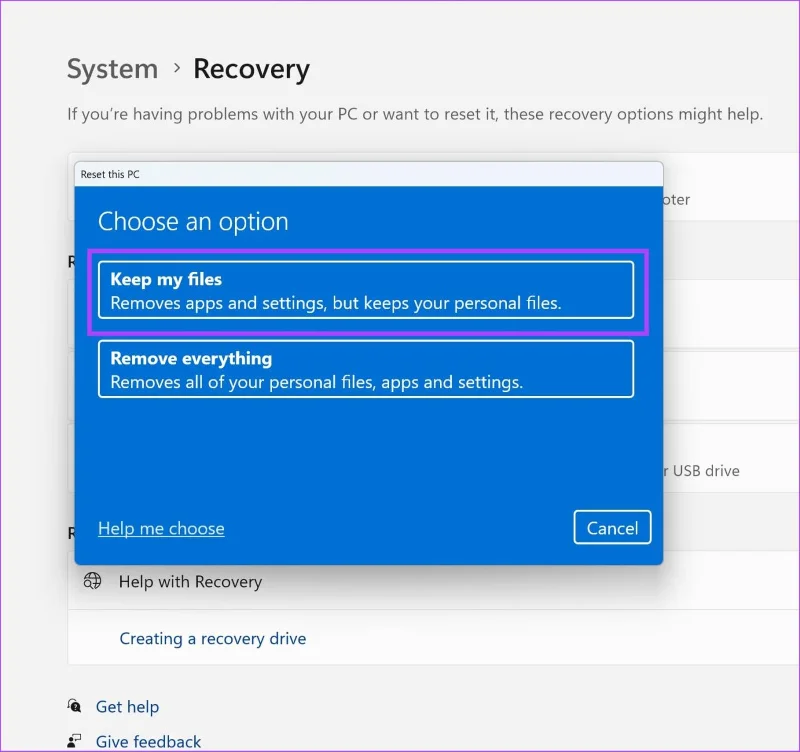Choose the Remove everything option
The height and width of the screenshot is (752, 800).
click(366, 369)
